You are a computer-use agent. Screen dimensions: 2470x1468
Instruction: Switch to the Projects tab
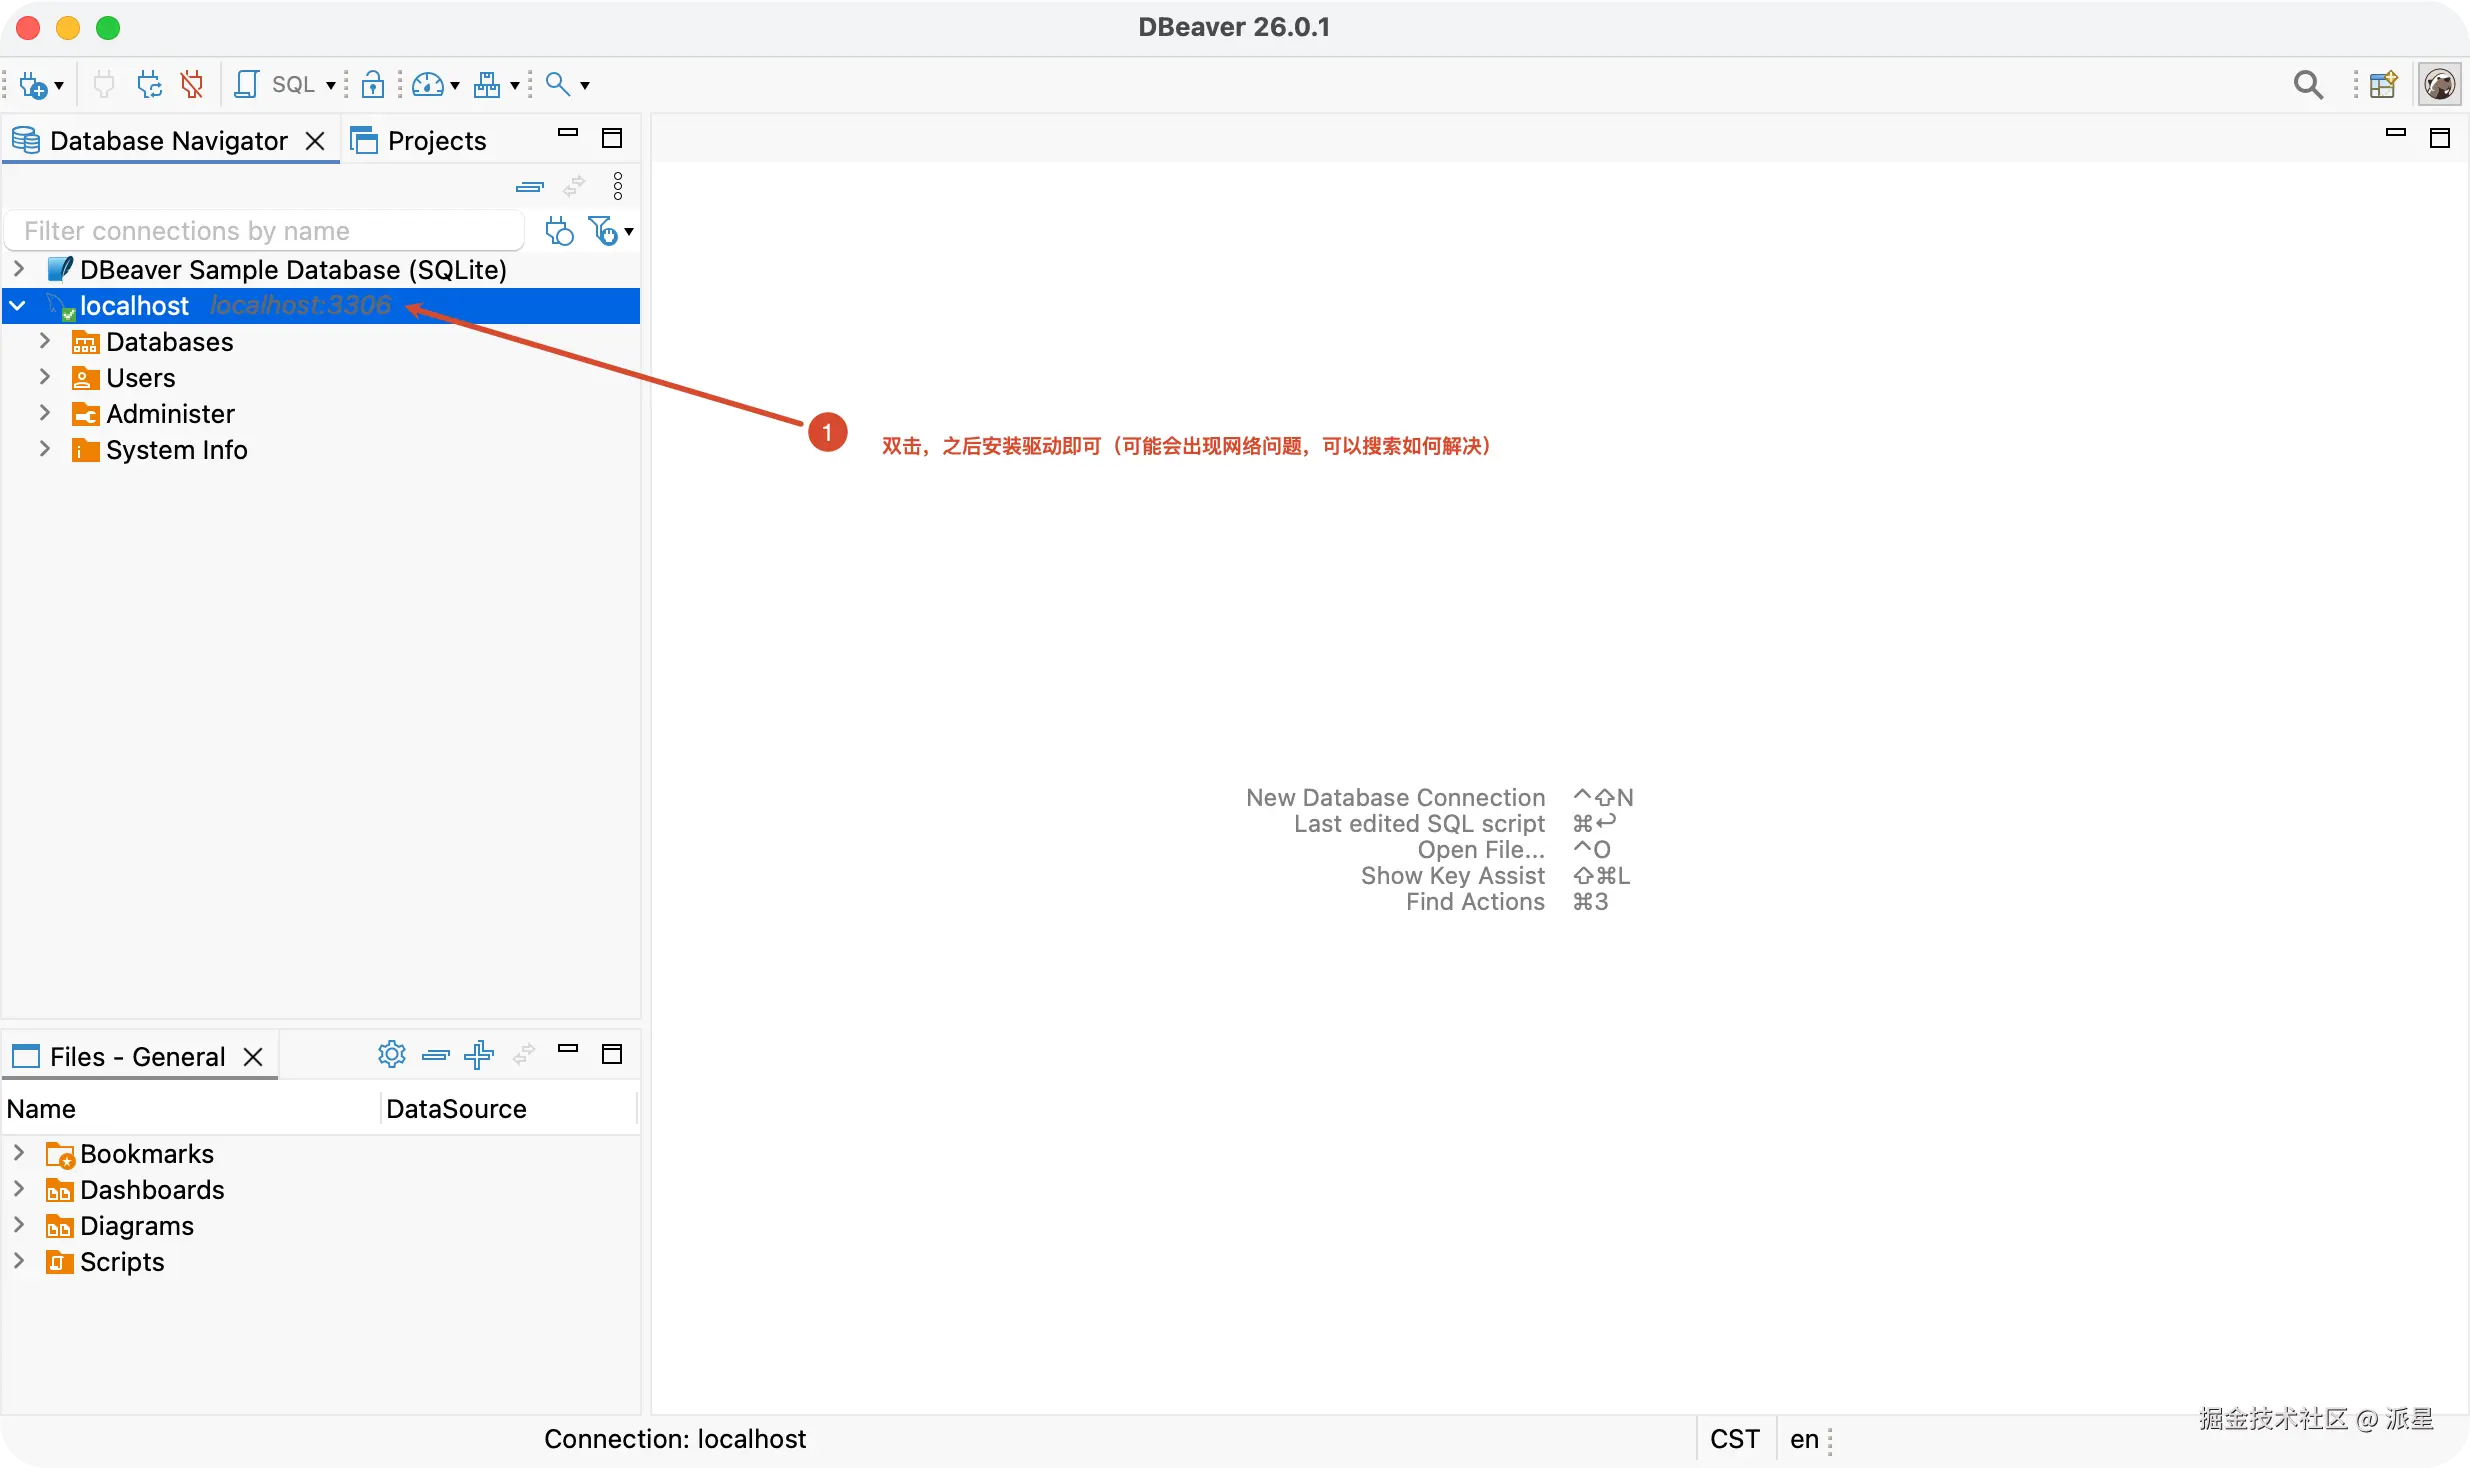click(419, 141)
